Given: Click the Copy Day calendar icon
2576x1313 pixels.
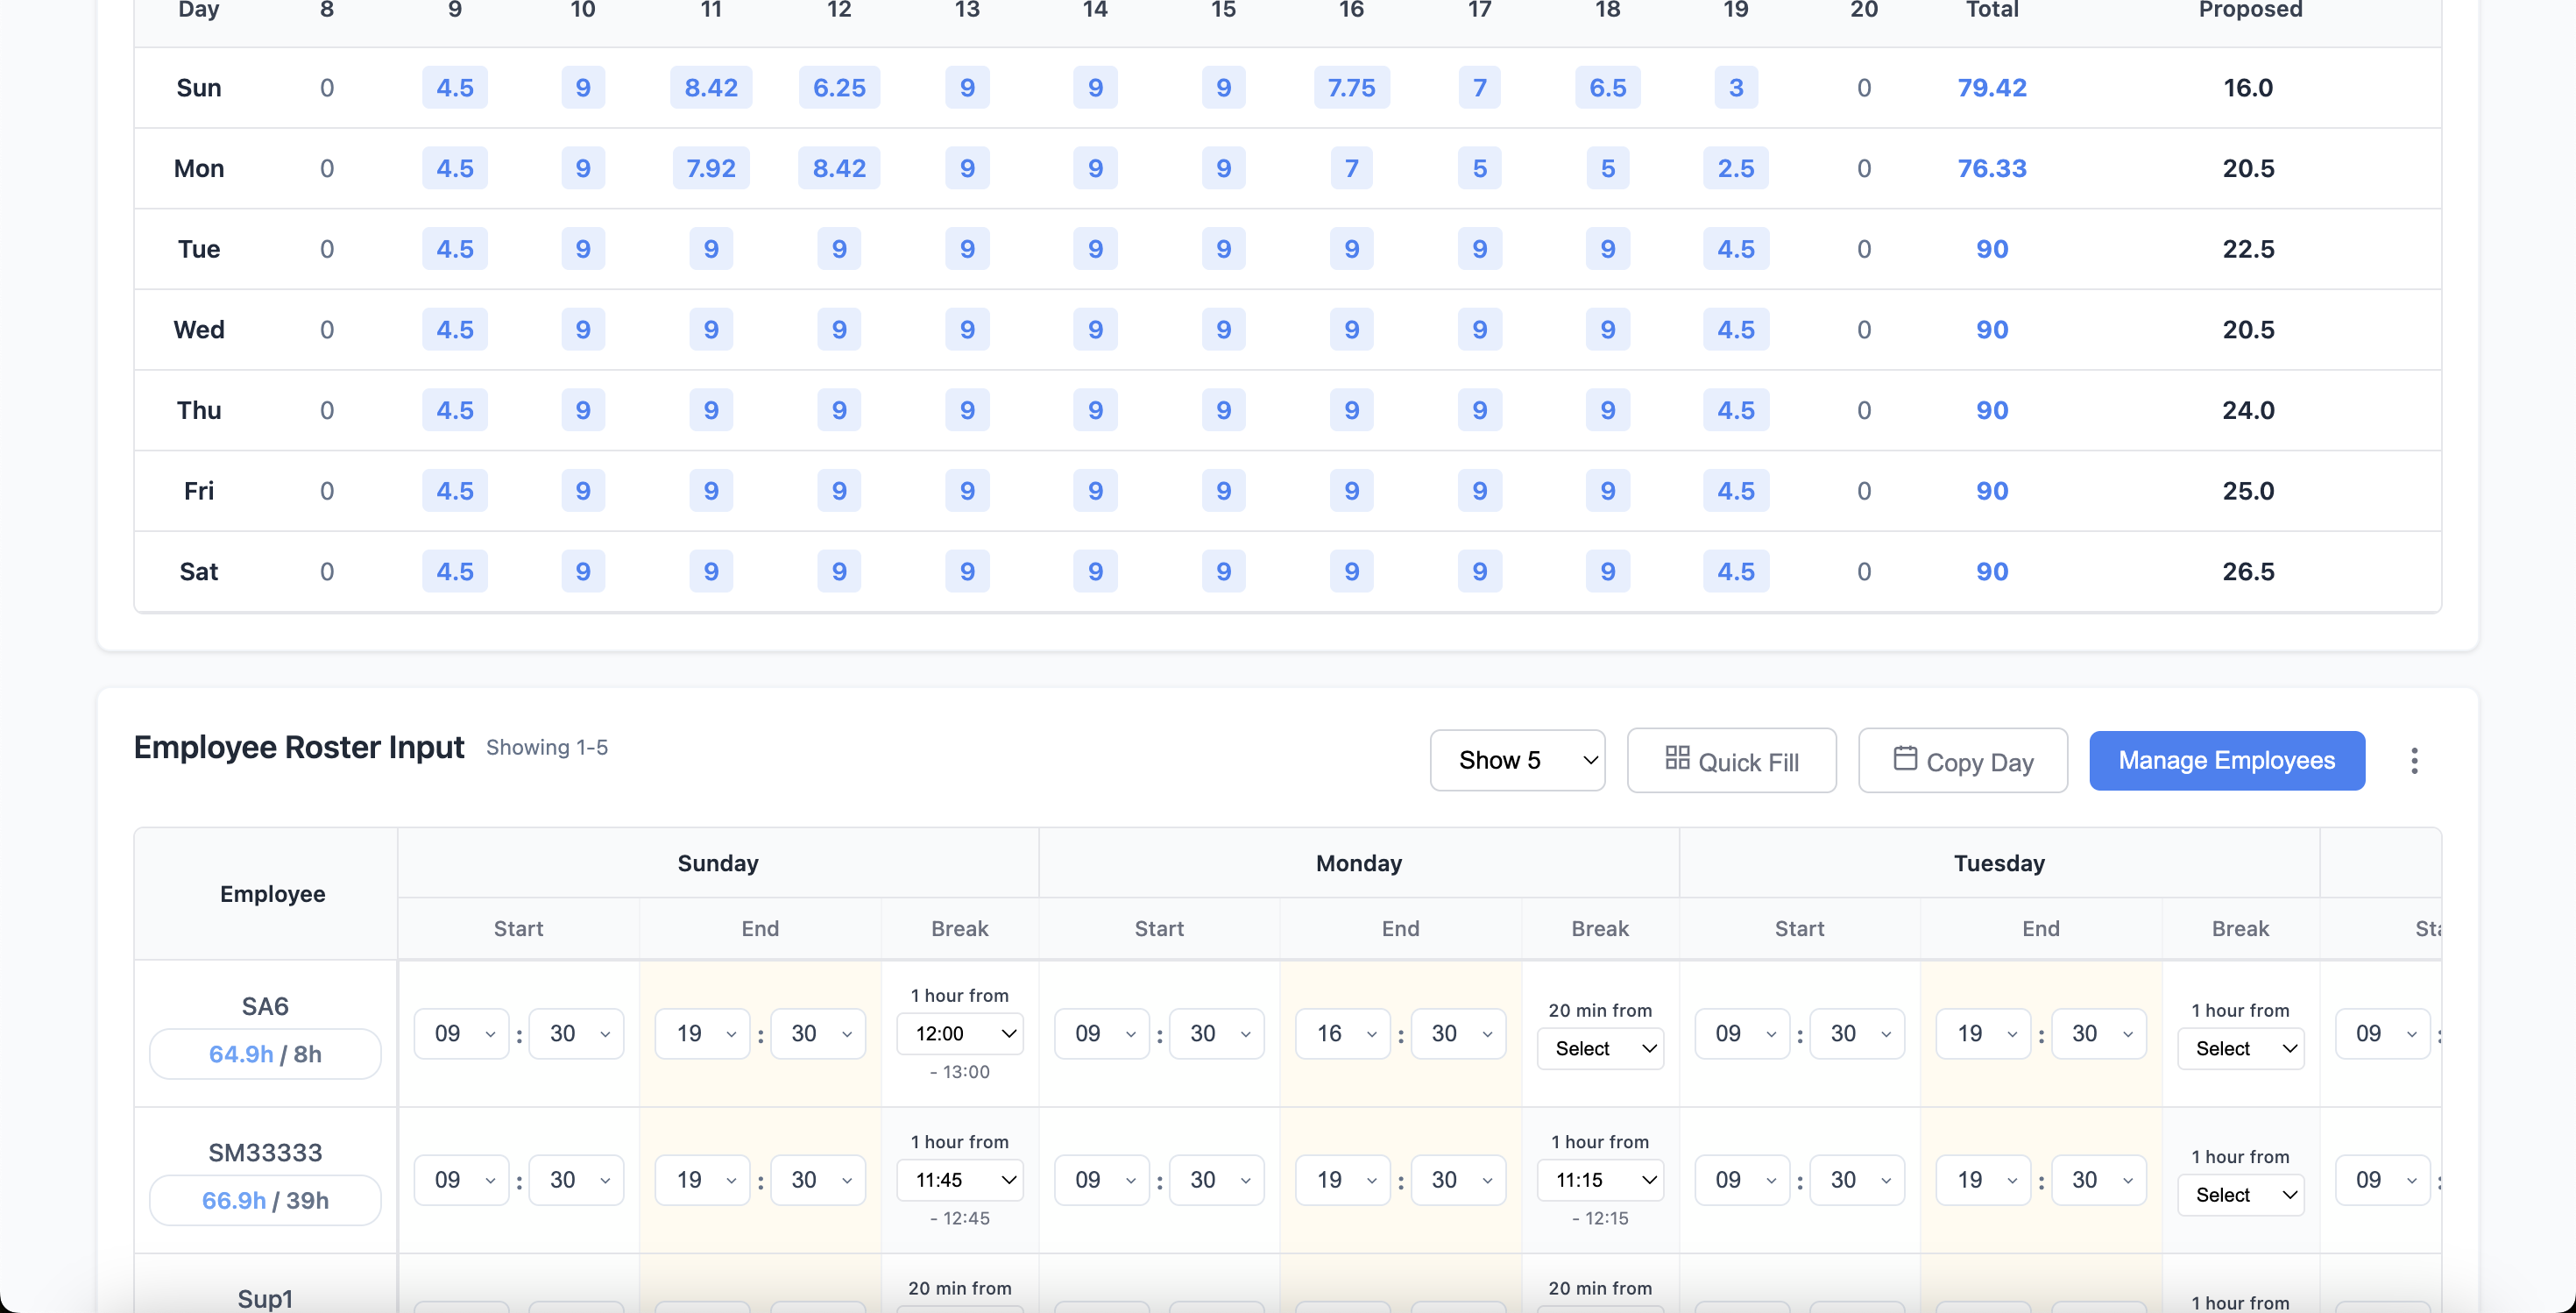Looking at the screenshot, I should tap(1906, 760).
